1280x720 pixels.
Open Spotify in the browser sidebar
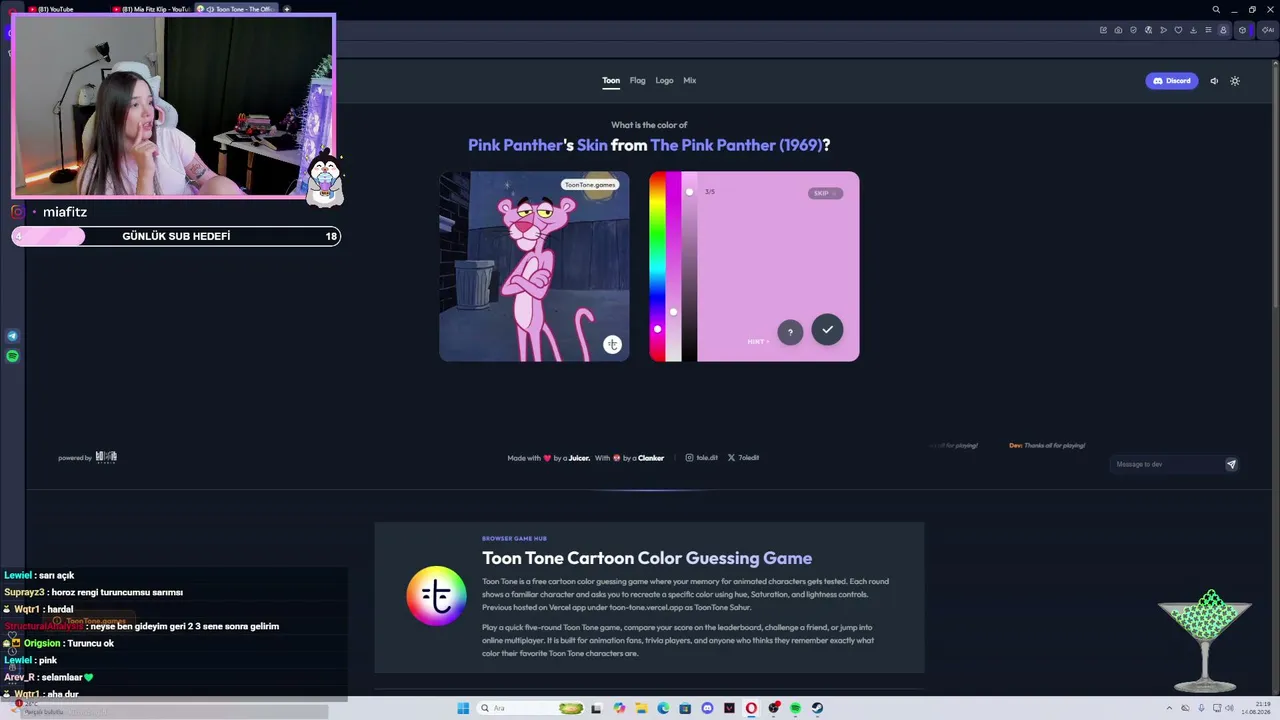coord(12,356)
